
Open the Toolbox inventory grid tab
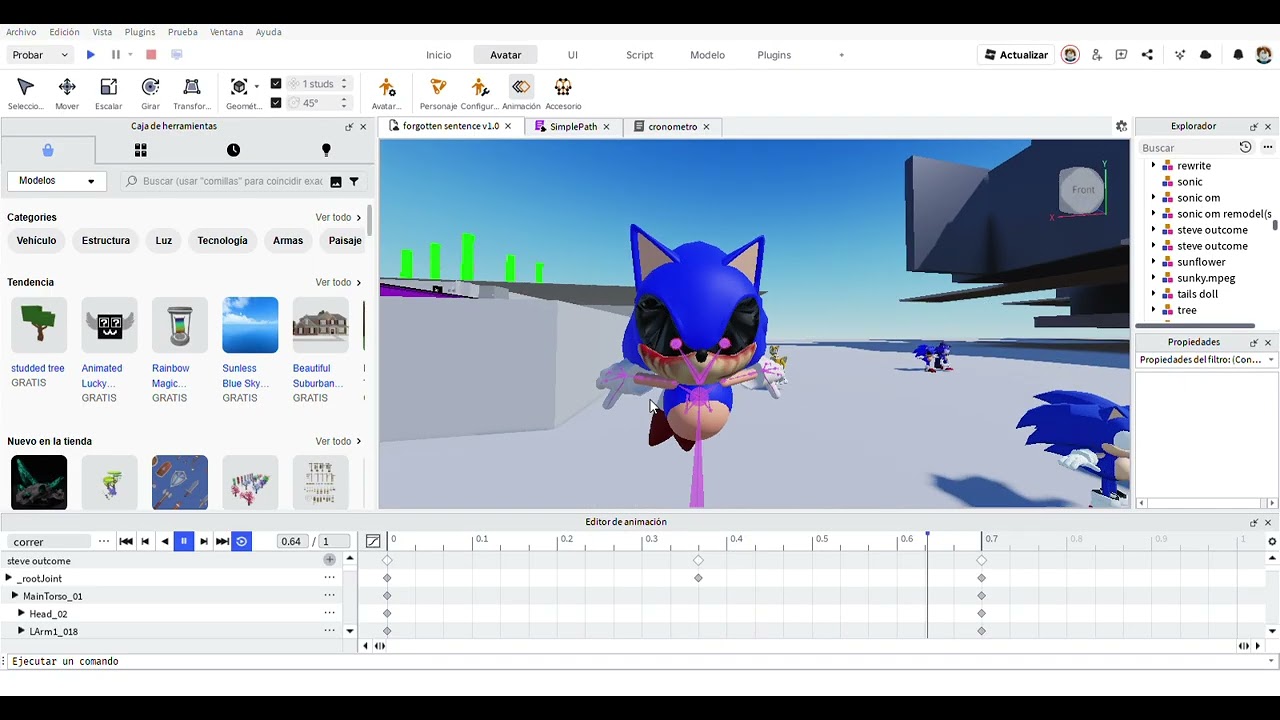pos(140,150)
